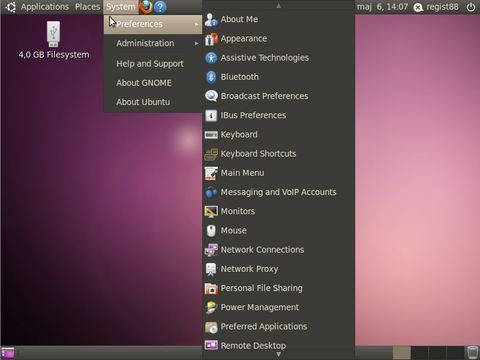Screen dimensions: 480x360
Task: Choose About Ubuntu
Action: tap(153, 102)
